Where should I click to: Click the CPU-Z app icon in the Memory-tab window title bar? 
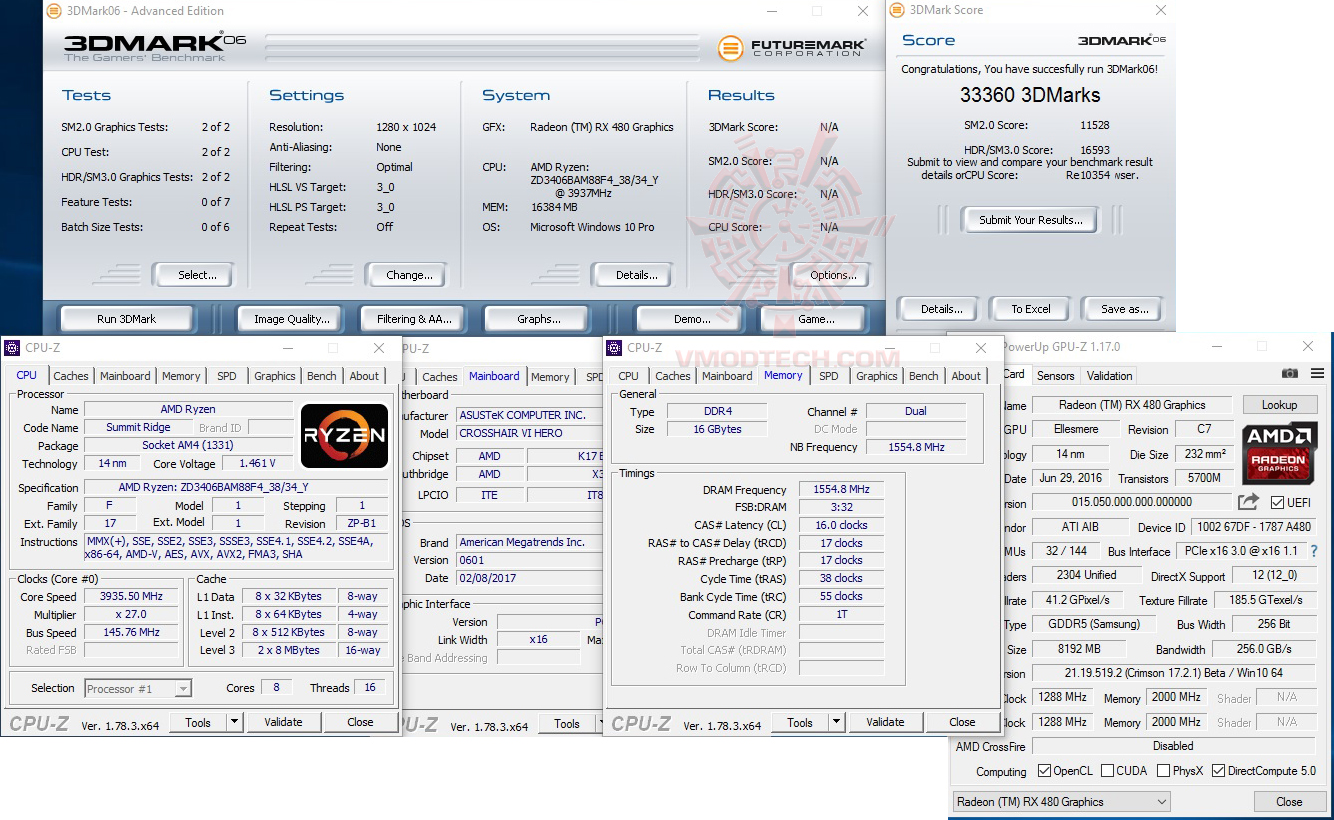615,348
